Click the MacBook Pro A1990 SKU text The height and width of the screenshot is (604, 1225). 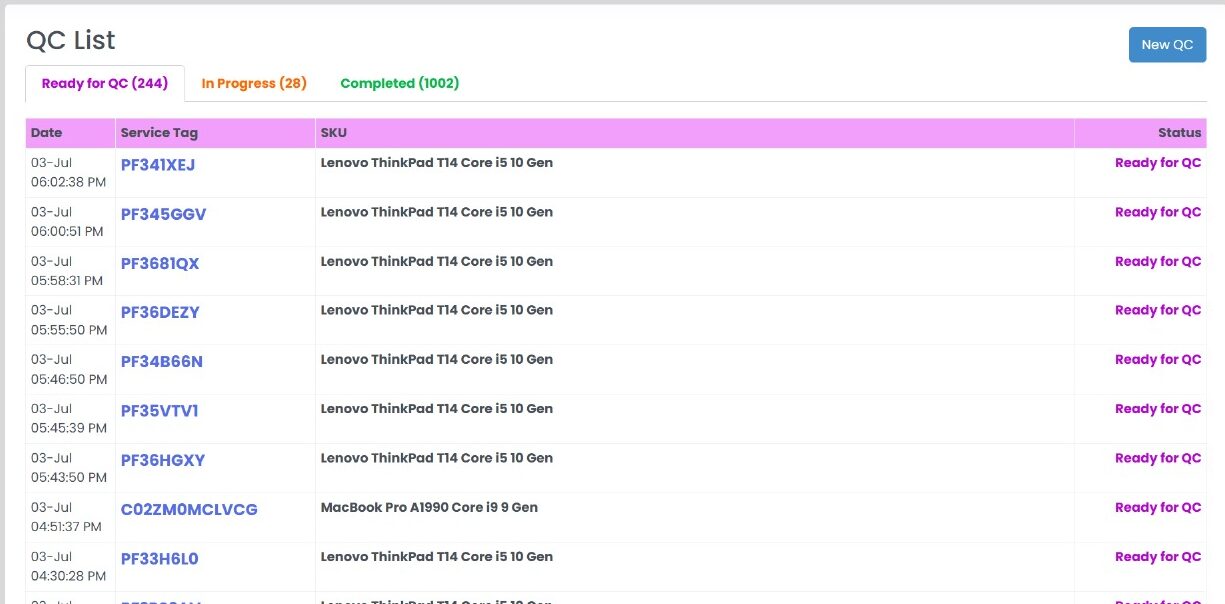[429, 507]
